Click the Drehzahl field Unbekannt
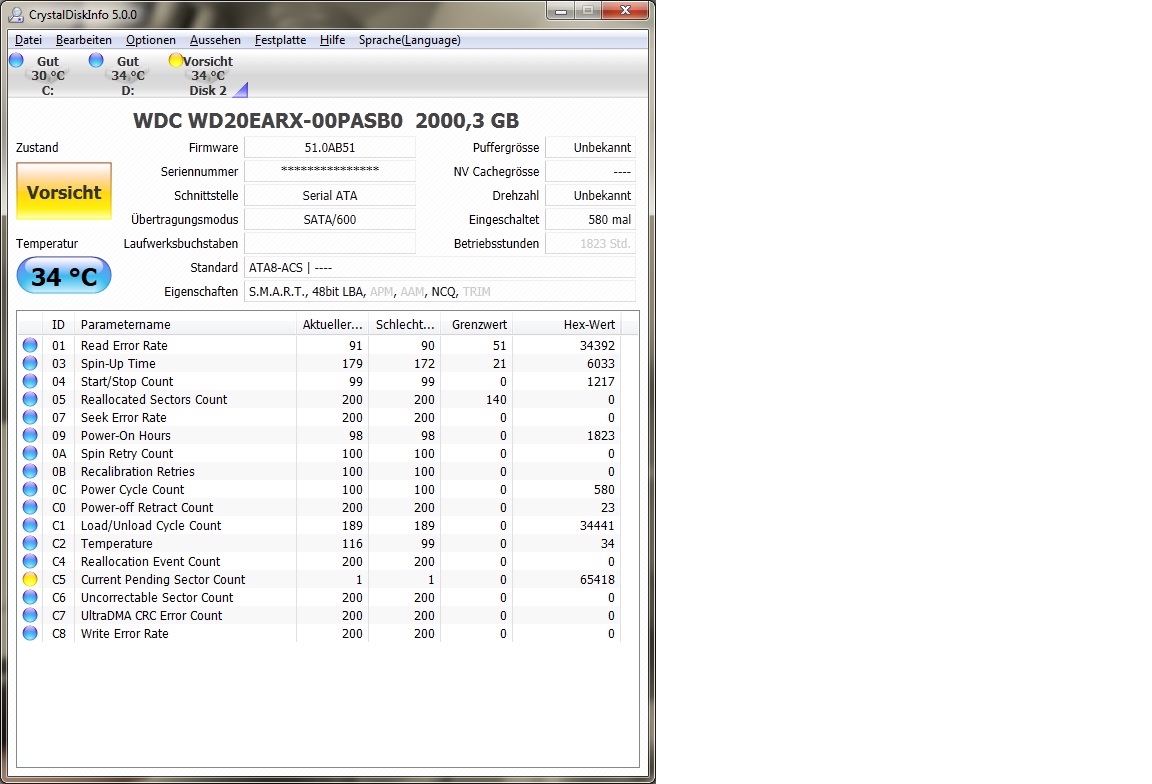The height and width of the screenshot is (784, 1152). coord(591,195)
